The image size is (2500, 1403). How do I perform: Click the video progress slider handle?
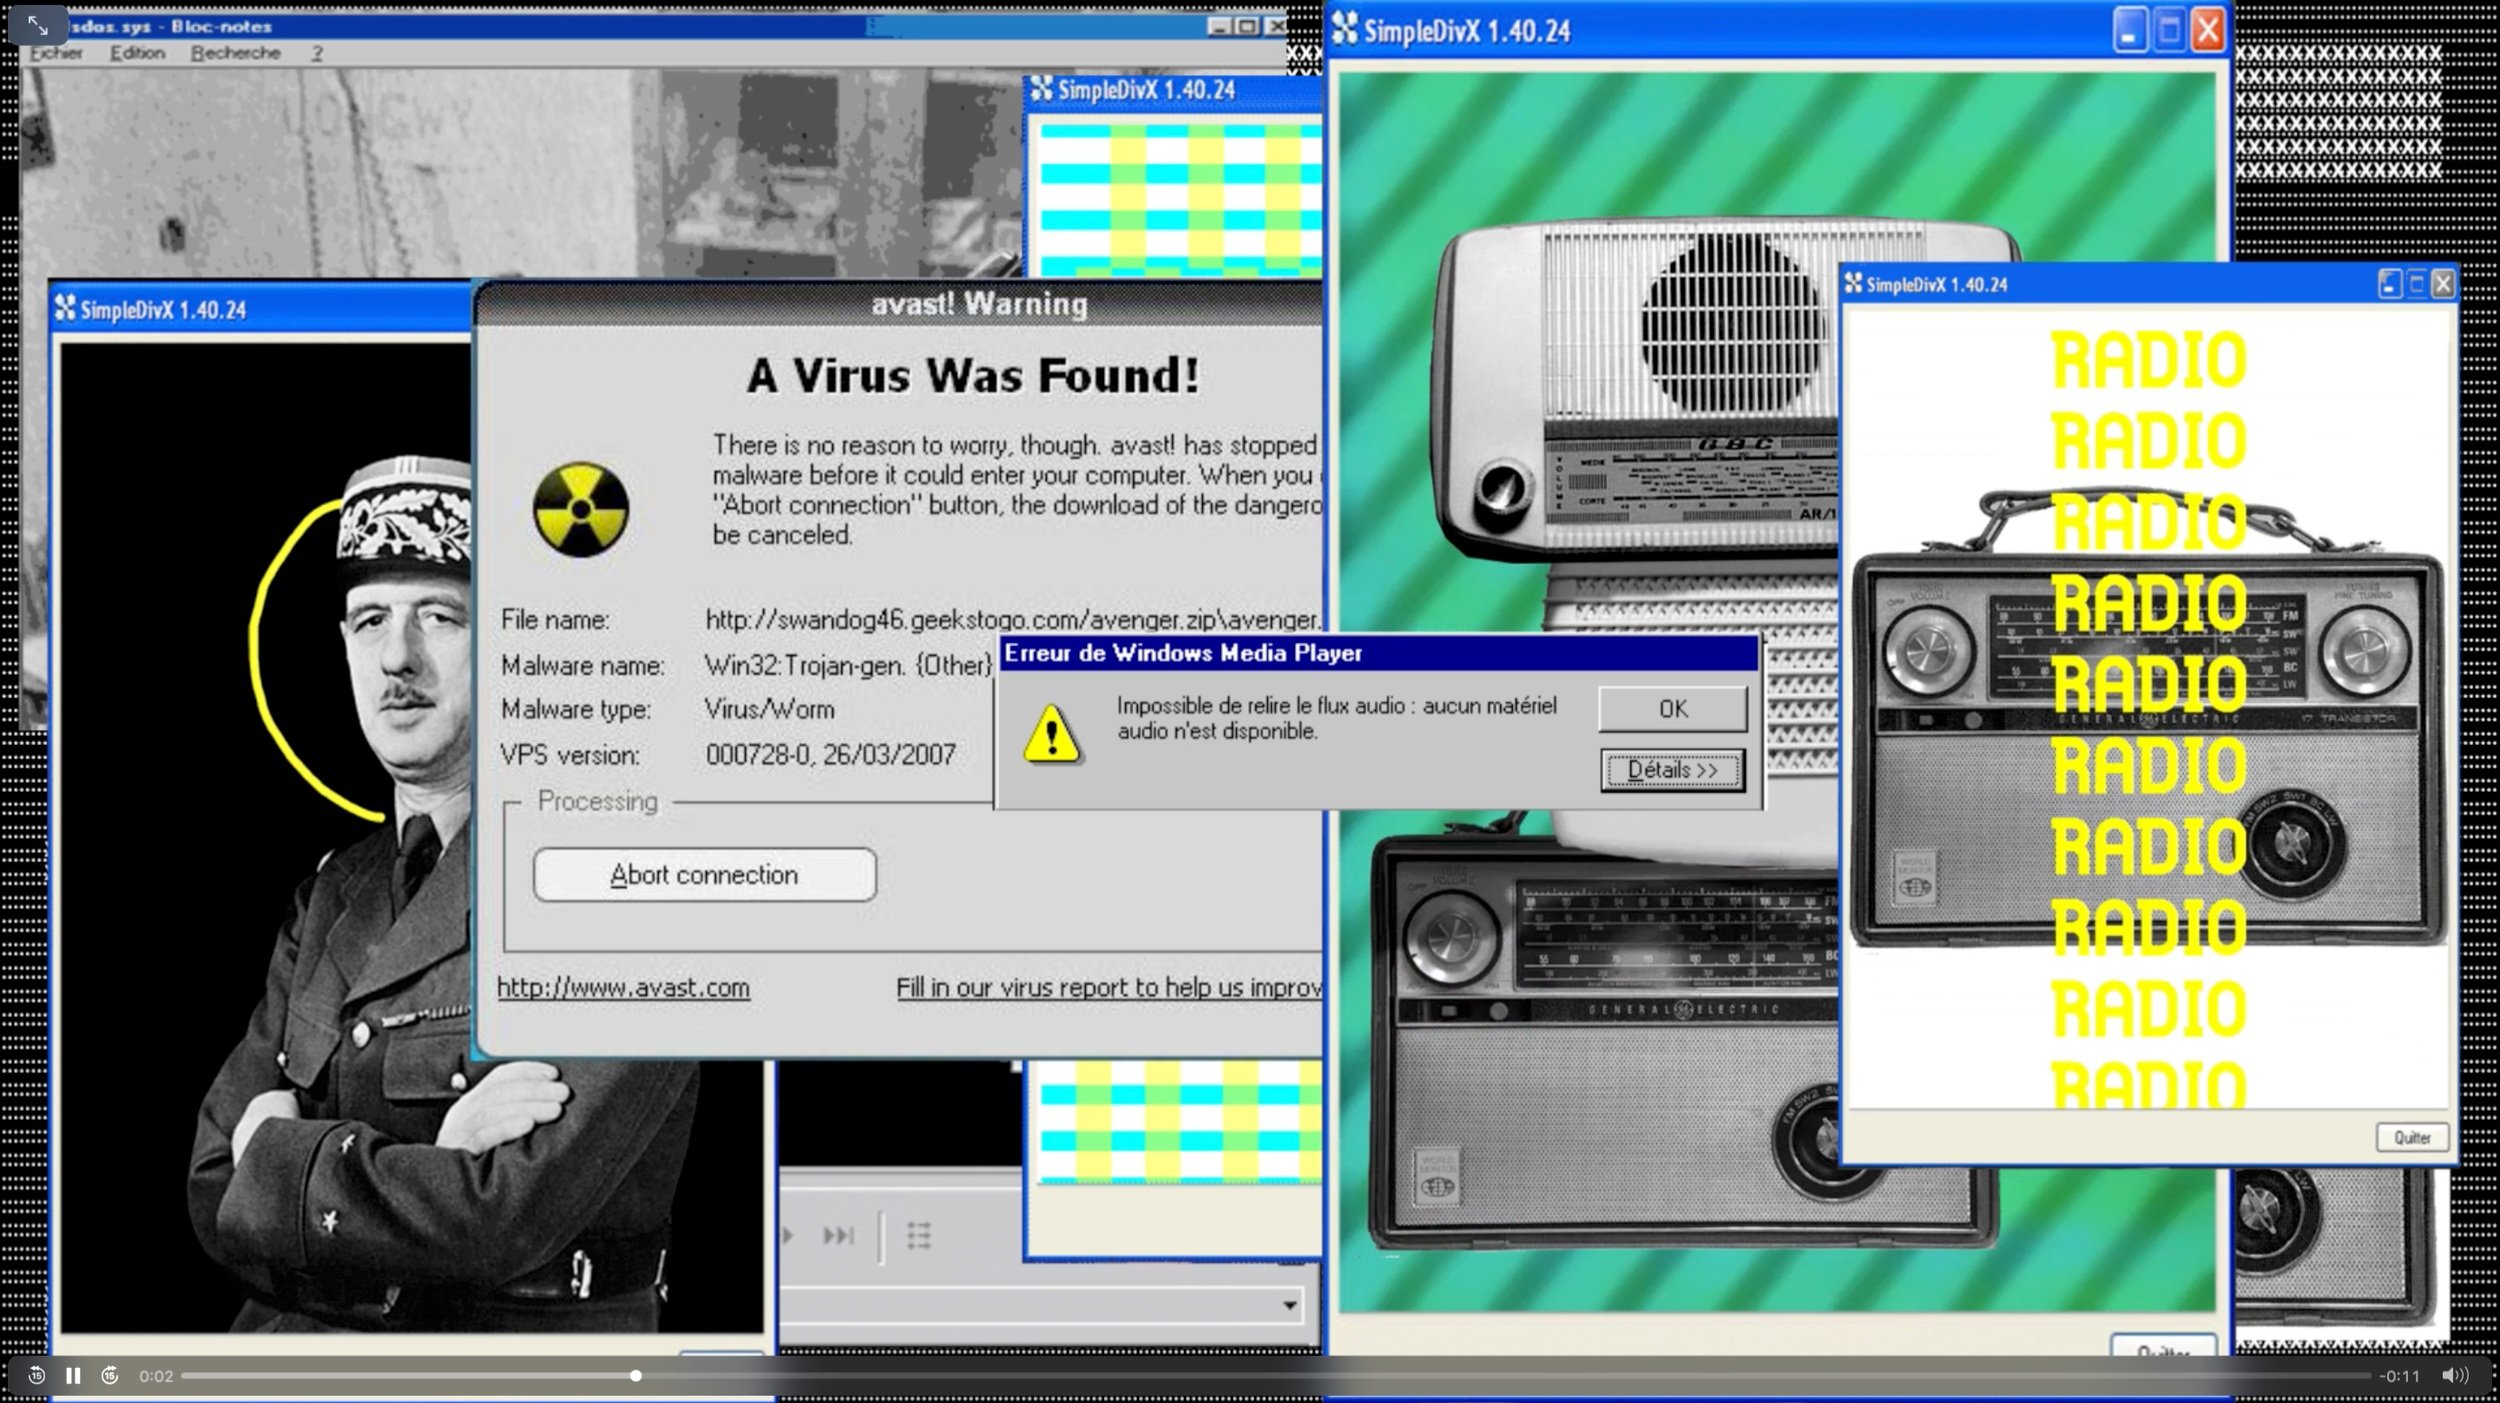636,1376
